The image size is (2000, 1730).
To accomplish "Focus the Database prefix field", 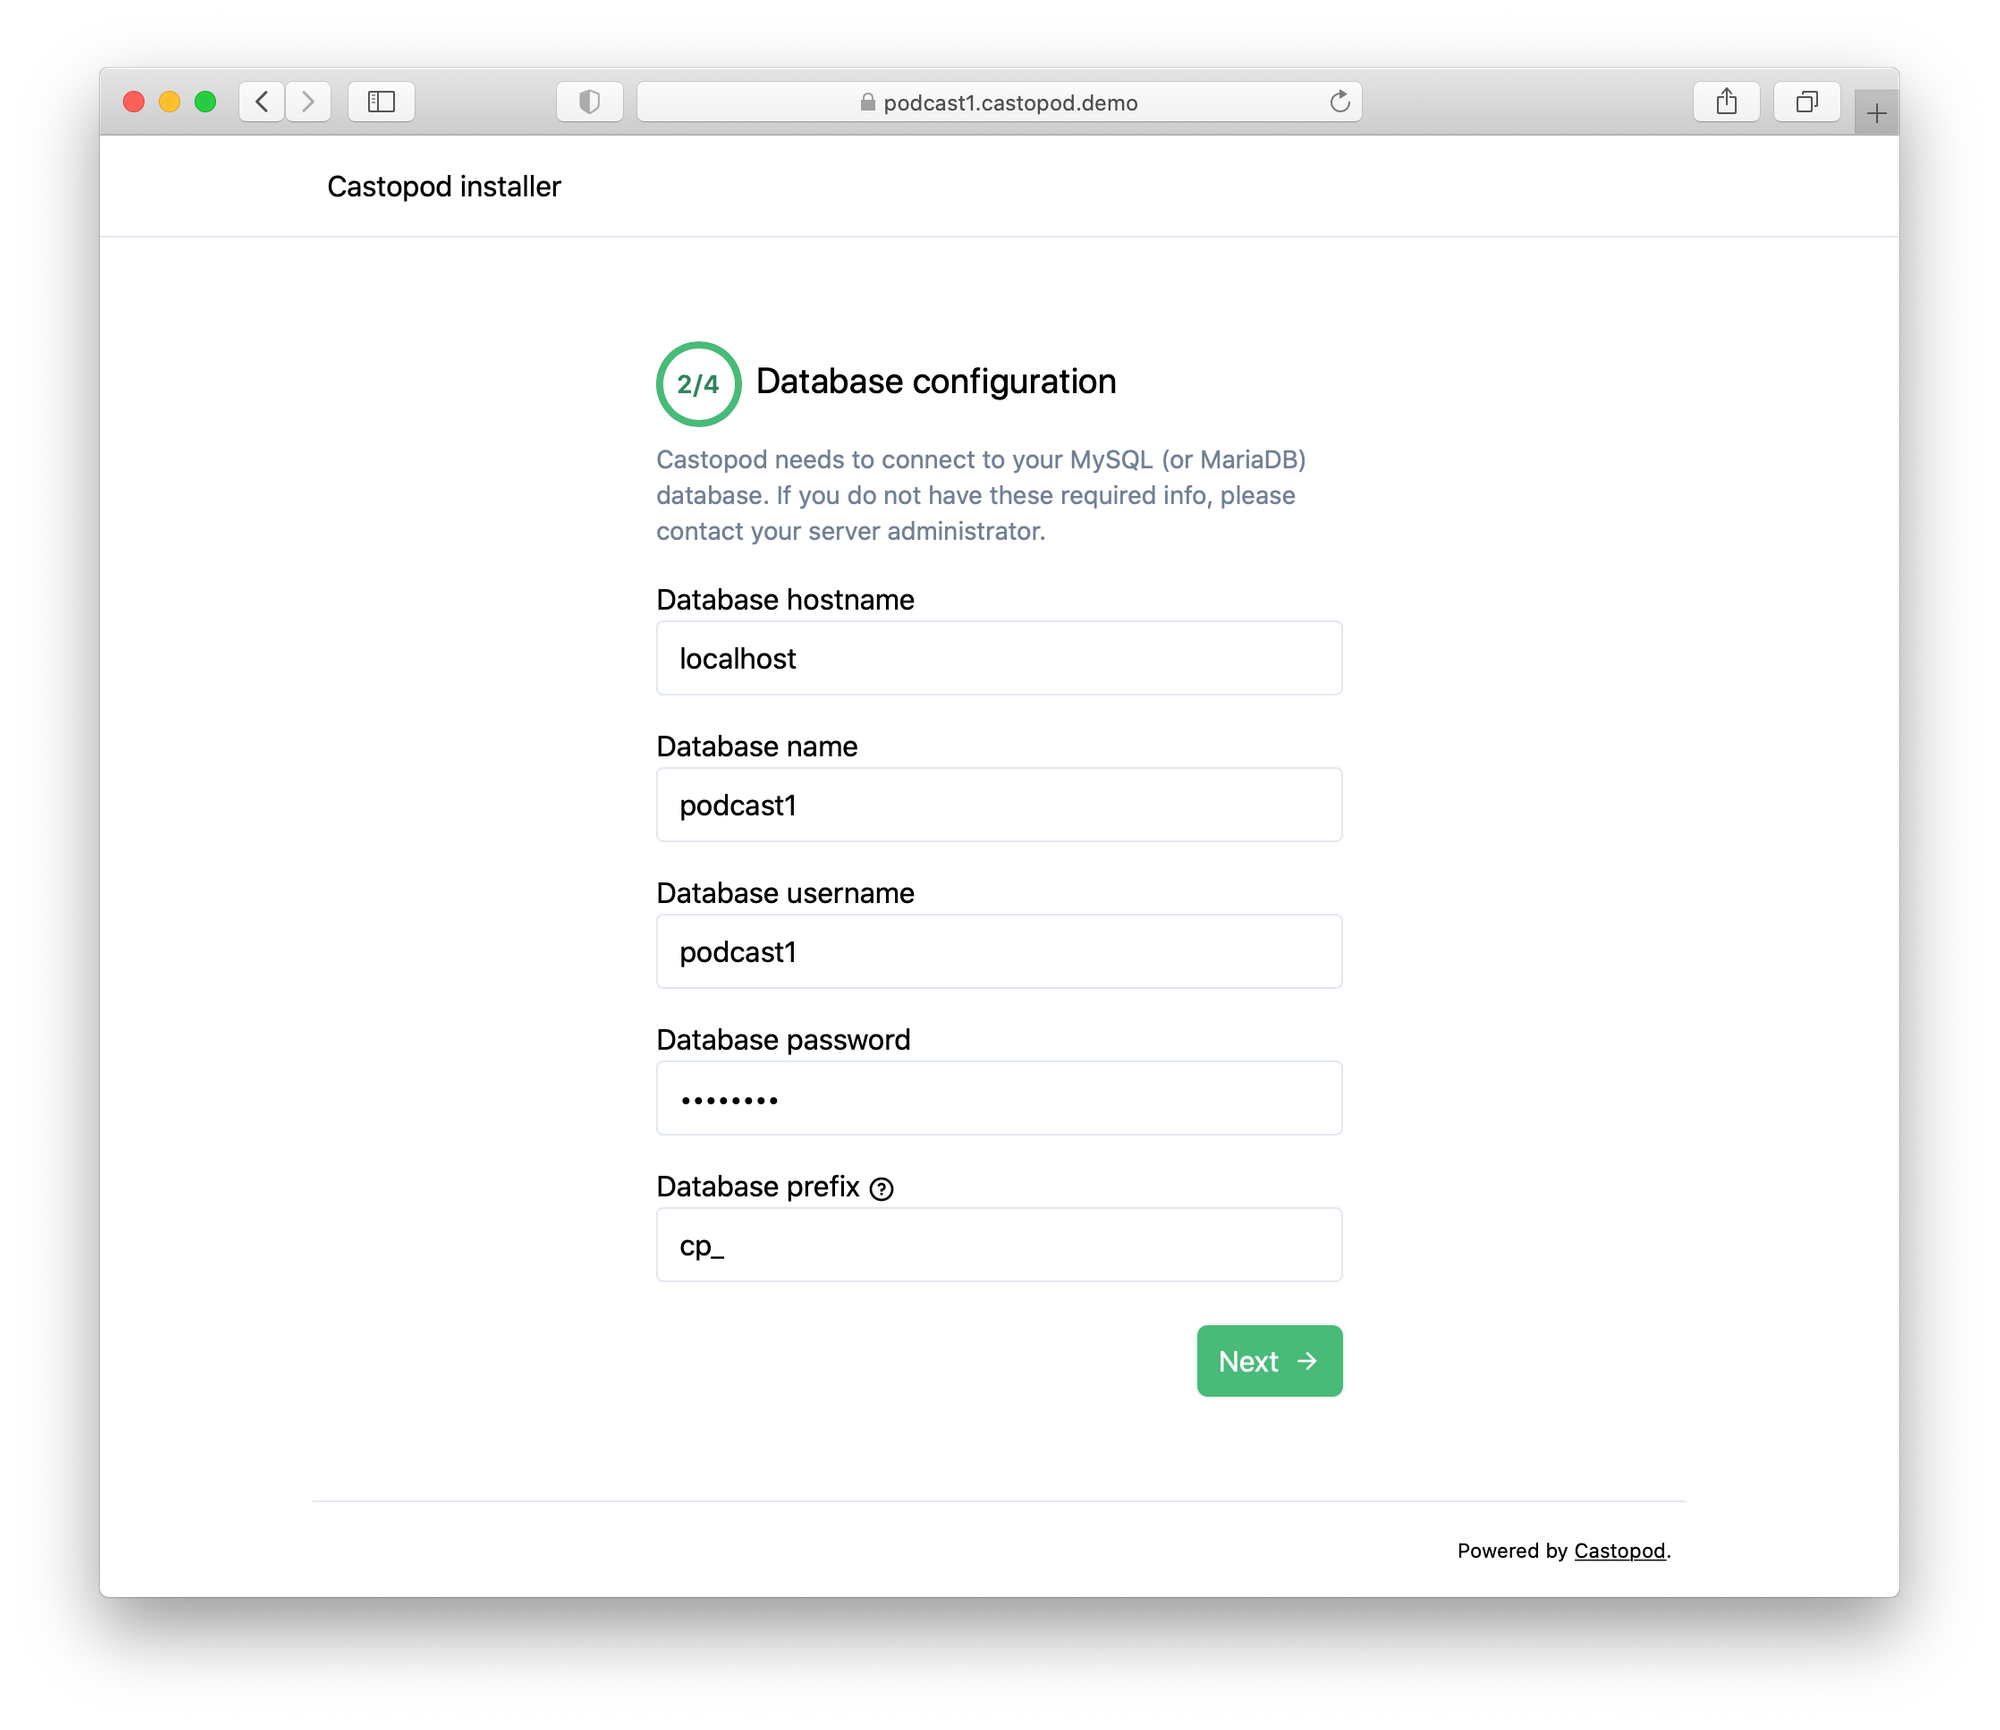I will tap(999, 1245).
